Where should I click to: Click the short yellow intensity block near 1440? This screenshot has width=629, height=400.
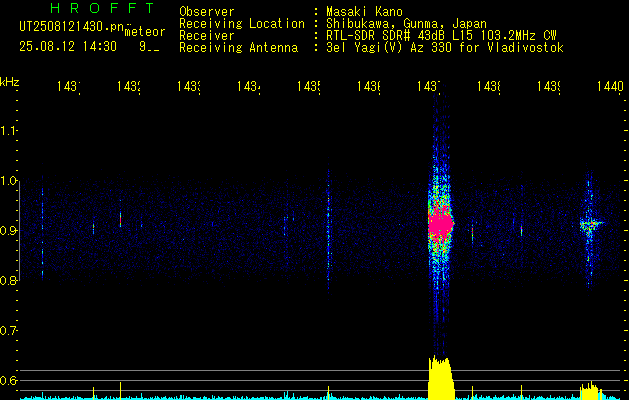(591, 391)
